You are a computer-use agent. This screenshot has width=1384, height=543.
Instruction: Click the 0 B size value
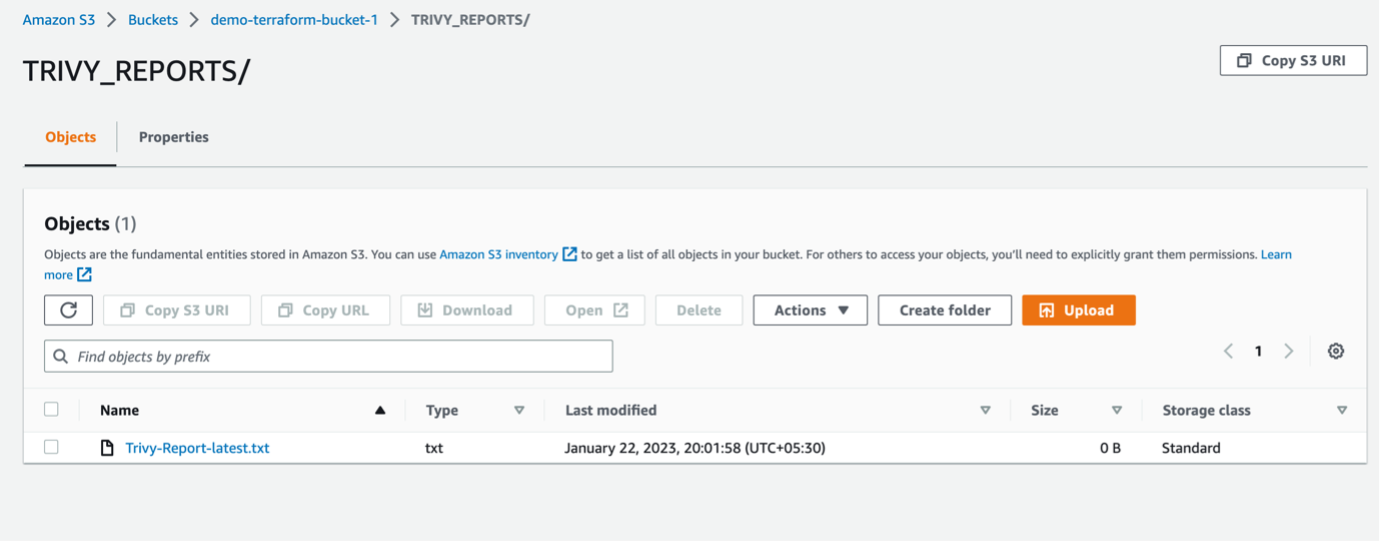(x=1110, y=448)
